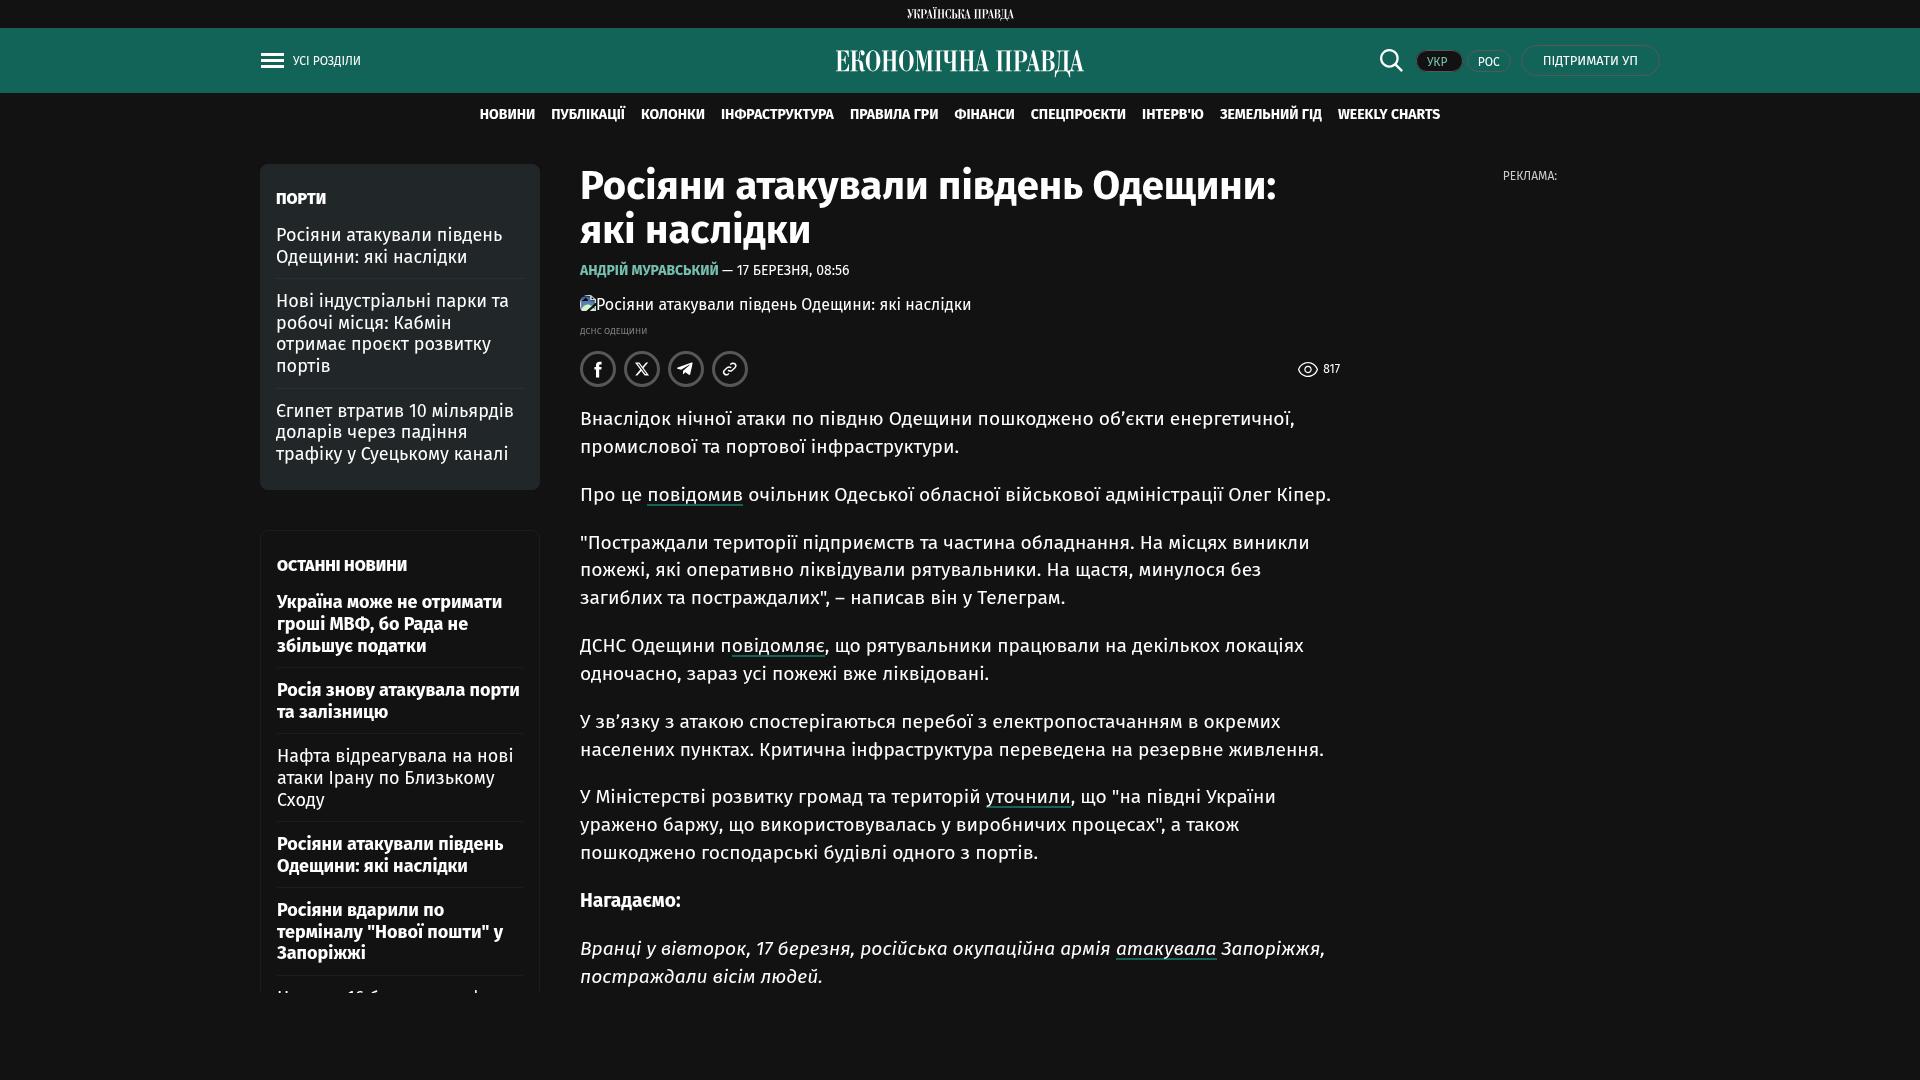The height and width of the screenshot is (1080, 1920).
Task: Switch language to РОС
Action: [x=1488, y=61]
